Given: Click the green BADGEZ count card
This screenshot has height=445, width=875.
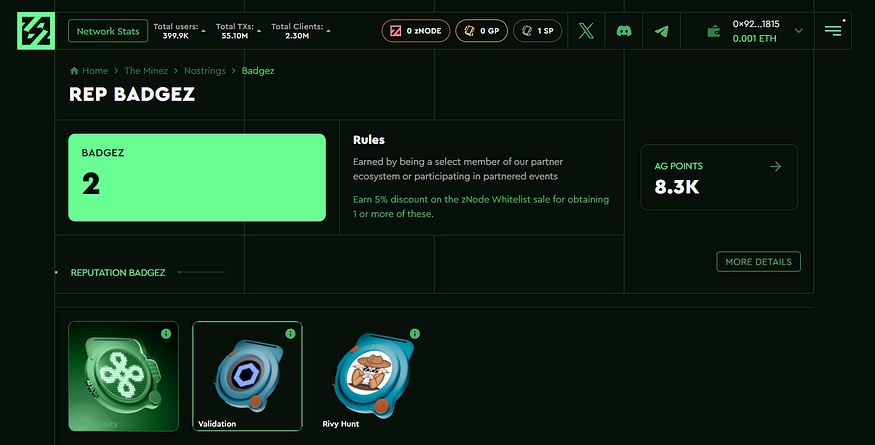Looking at the screenshot, I should [x=197, y=178].
